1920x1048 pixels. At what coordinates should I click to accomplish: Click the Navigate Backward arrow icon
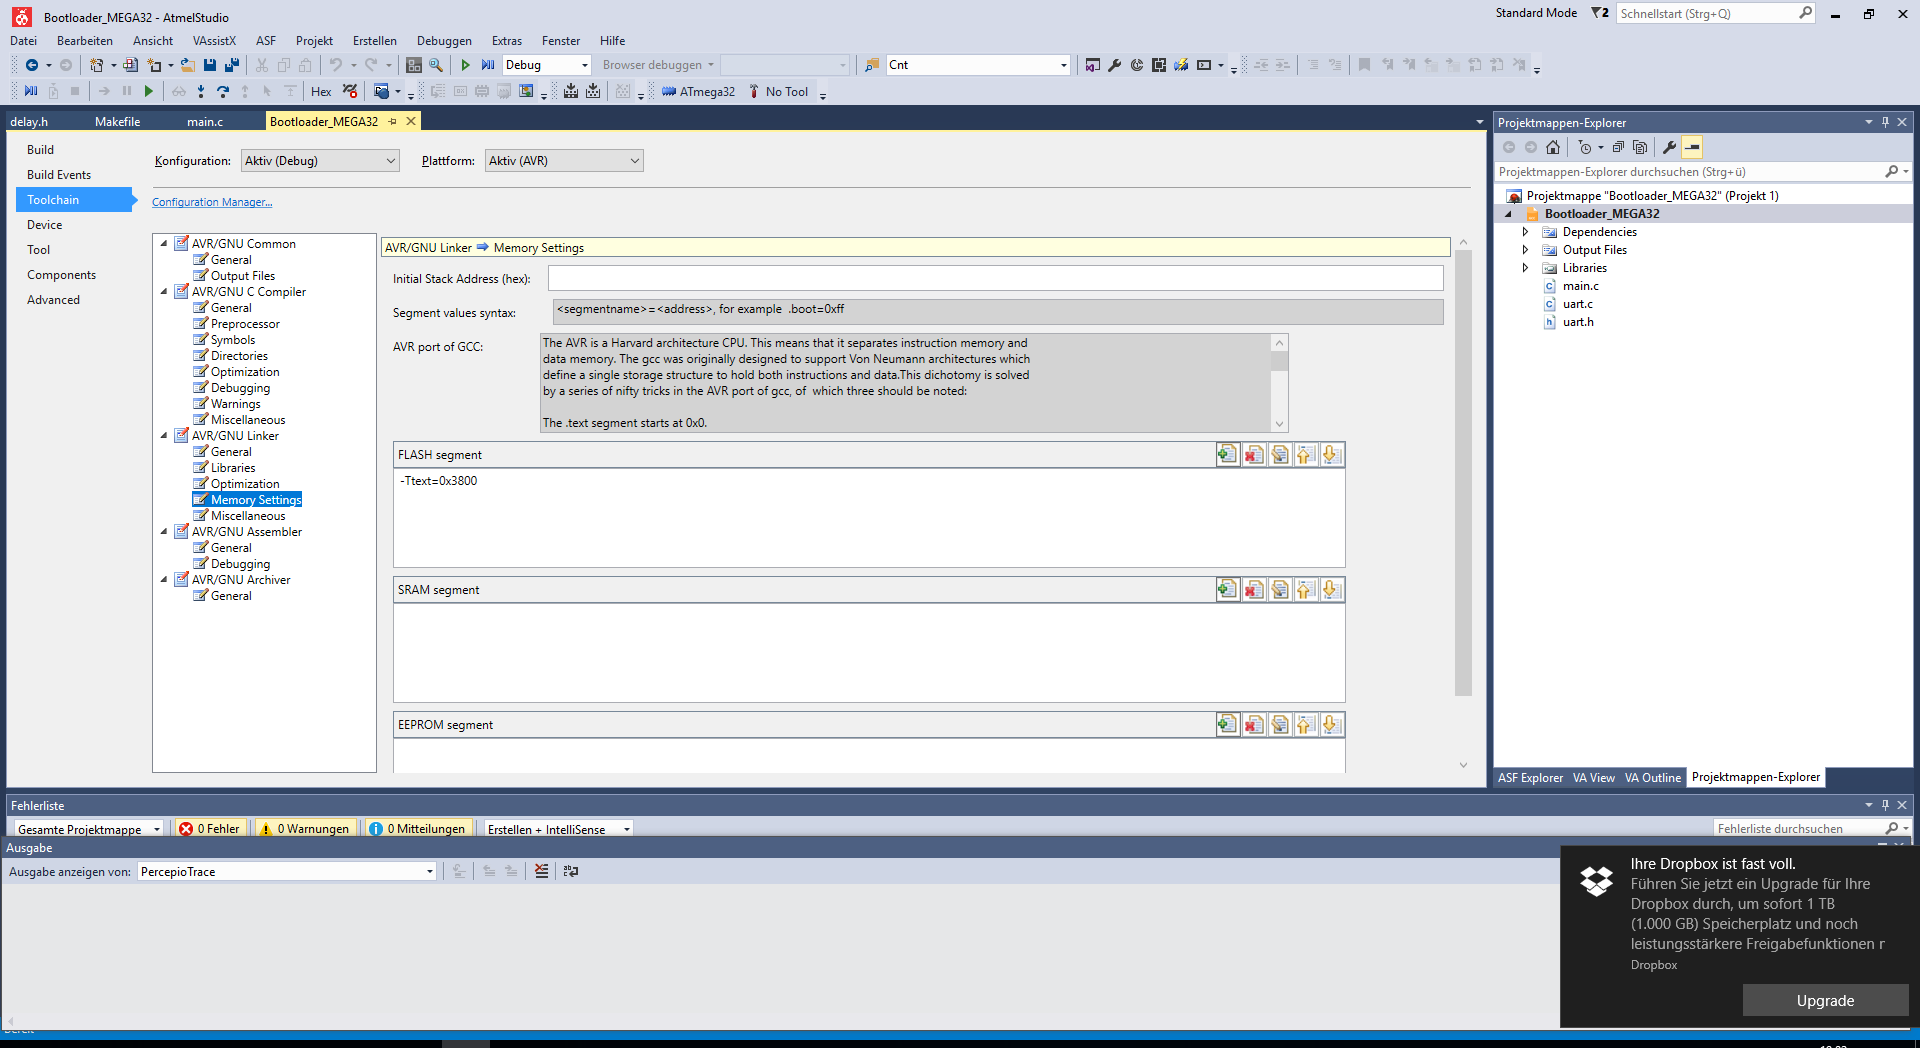click(32, 65)
